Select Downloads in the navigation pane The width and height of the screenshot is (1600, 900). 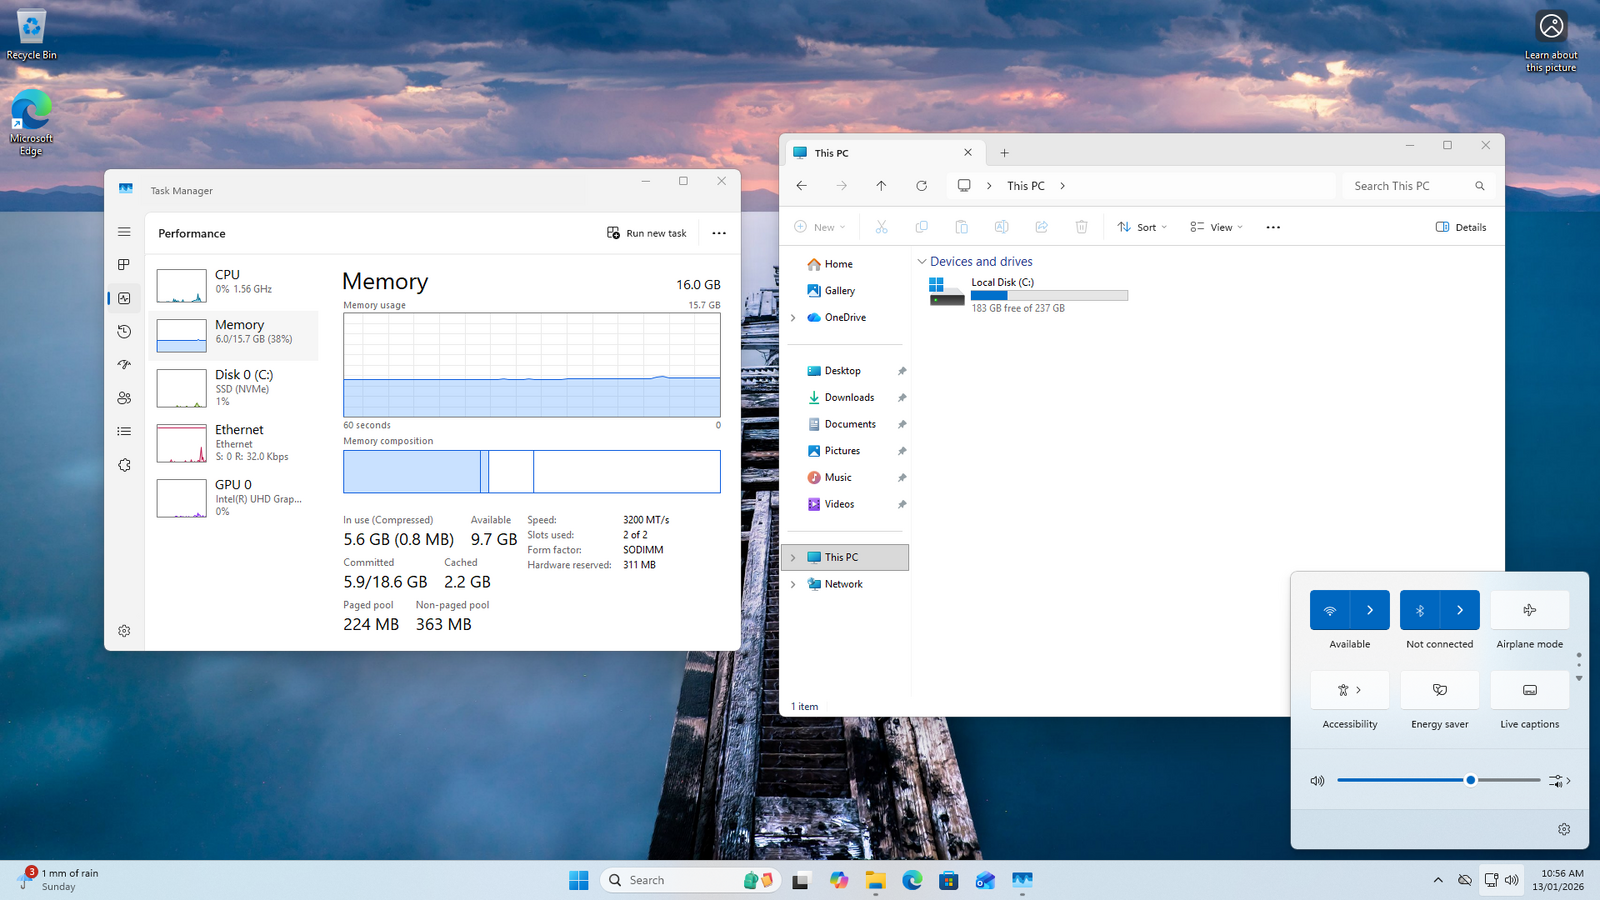click(x=849, y=398)
